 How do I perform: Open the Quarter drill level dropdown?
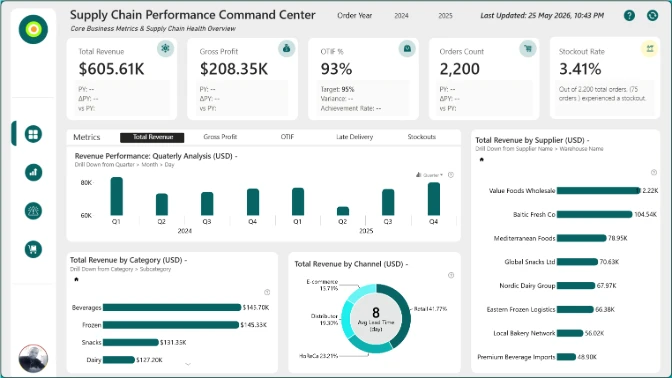(429, 175)
